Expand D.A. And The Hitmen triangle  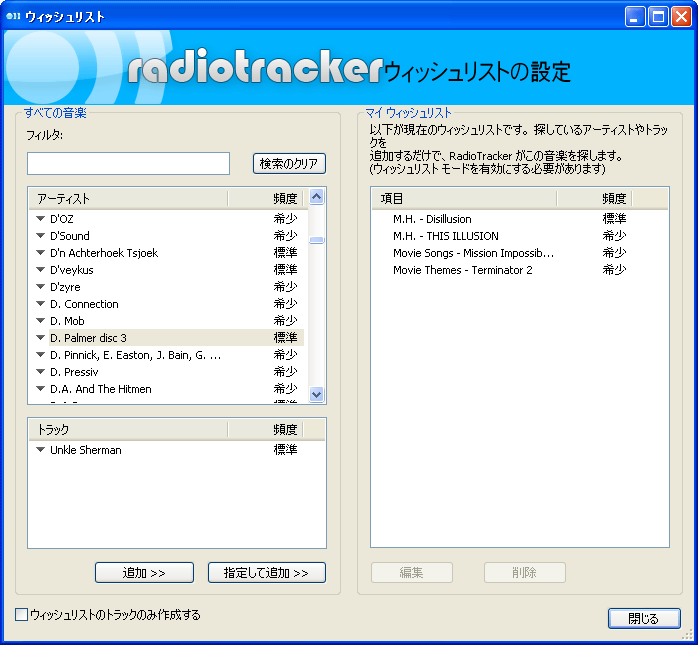click(41, 389)
